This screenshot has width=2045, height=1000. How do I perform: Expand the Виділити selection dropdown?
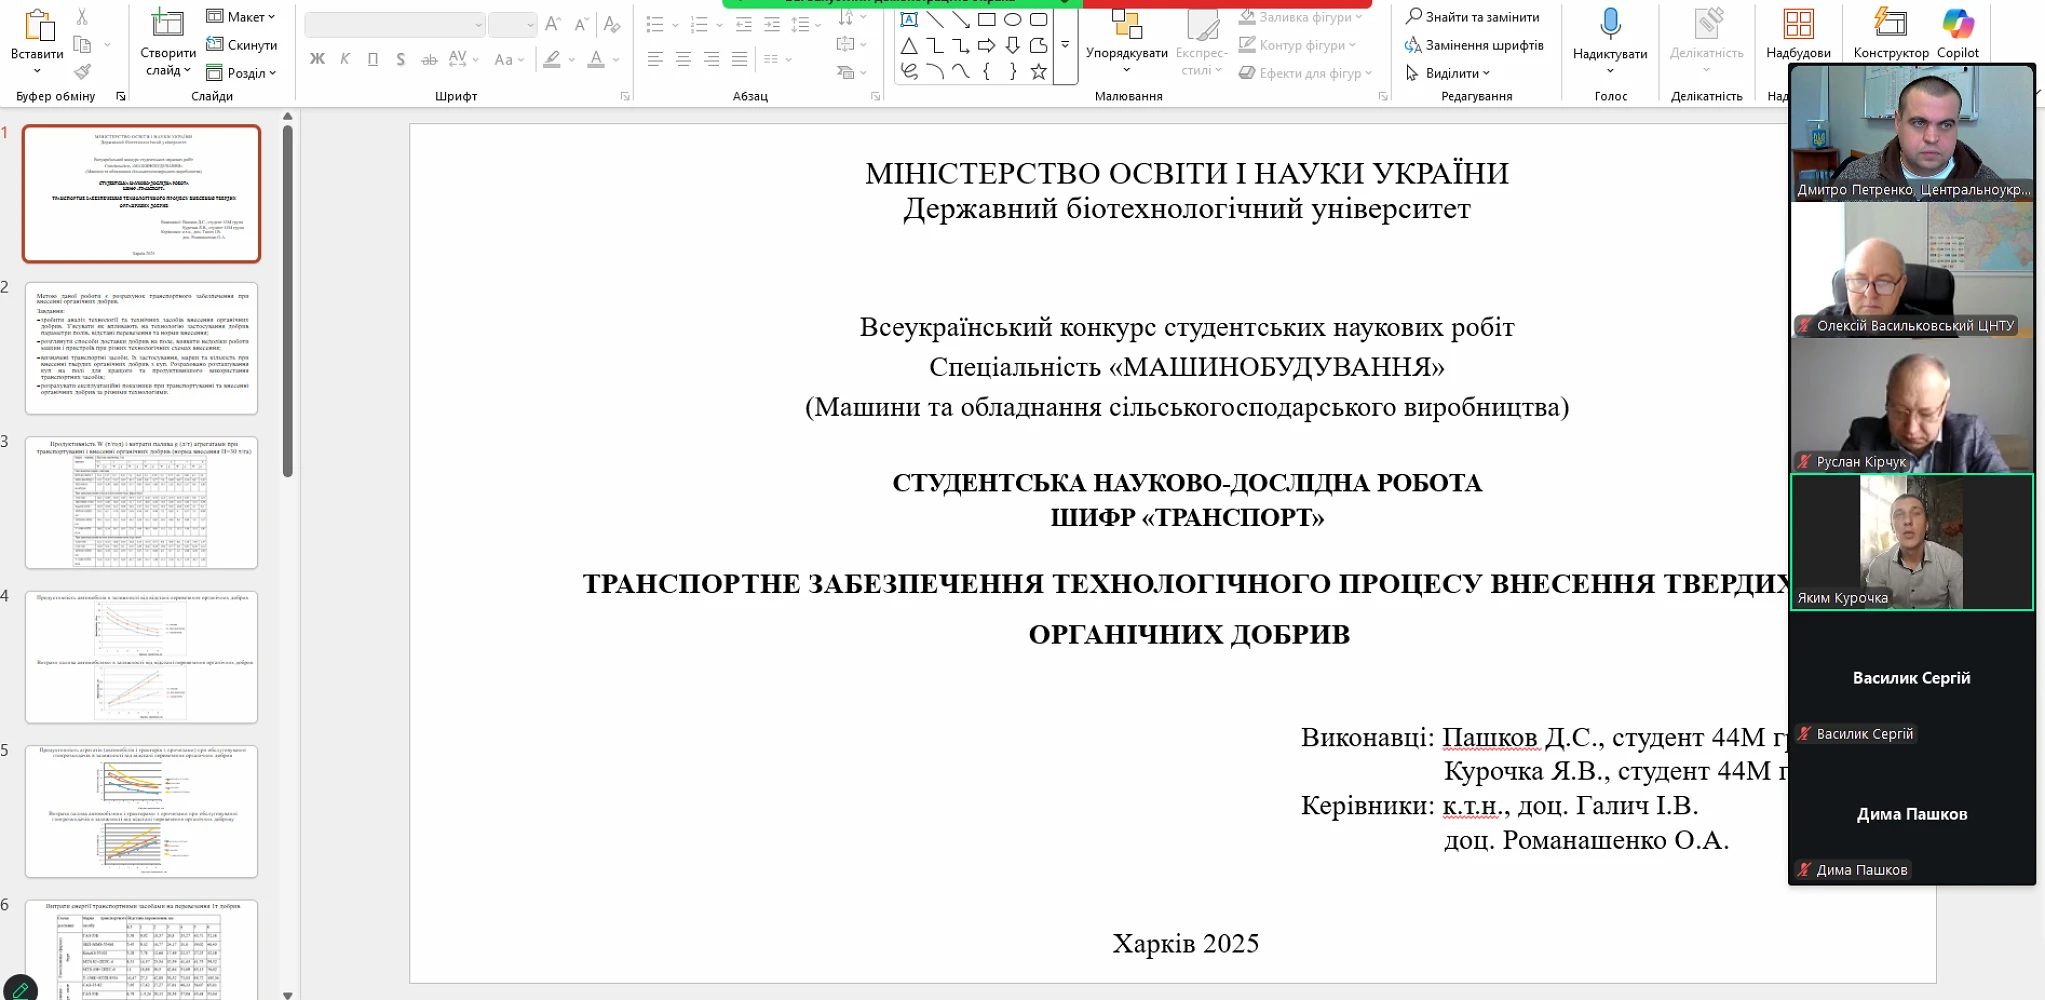coord(1448,73)
